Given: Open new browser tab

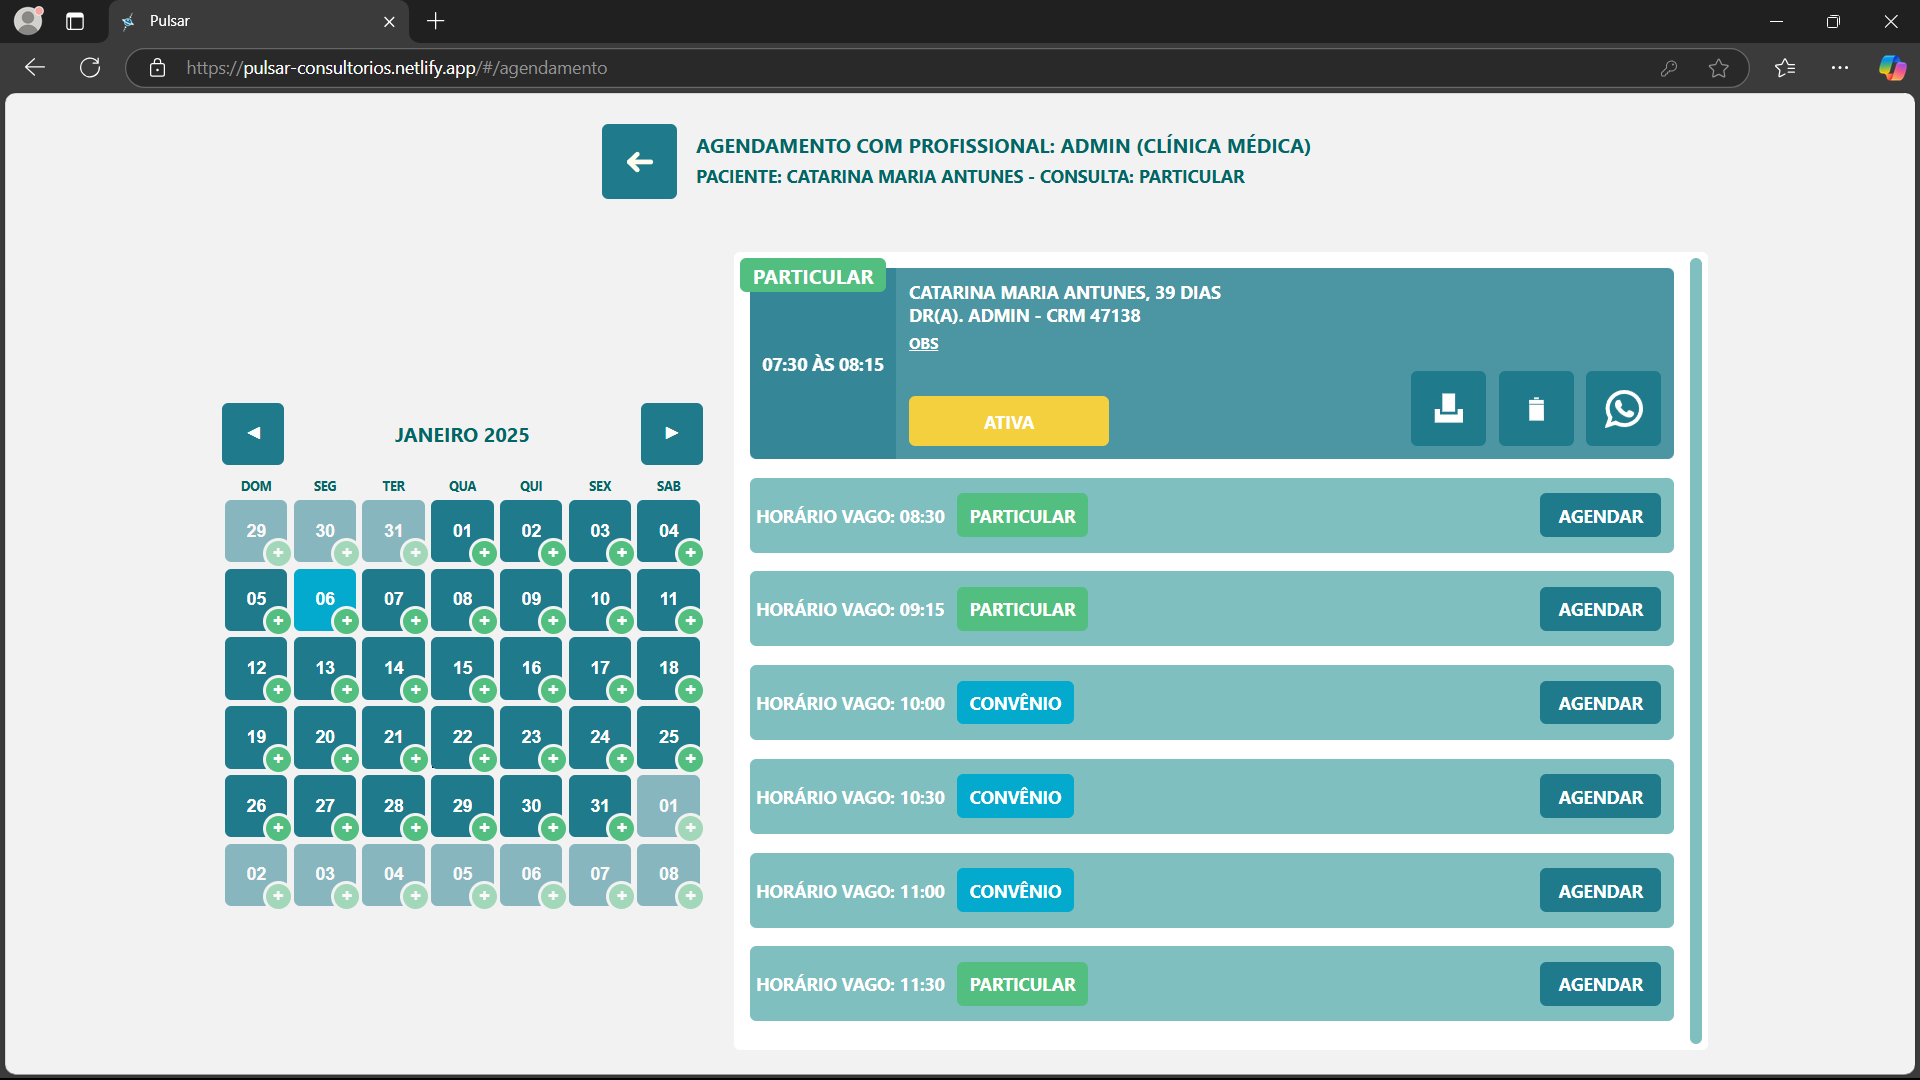Looking at the screenshot, I should point(435,21).
